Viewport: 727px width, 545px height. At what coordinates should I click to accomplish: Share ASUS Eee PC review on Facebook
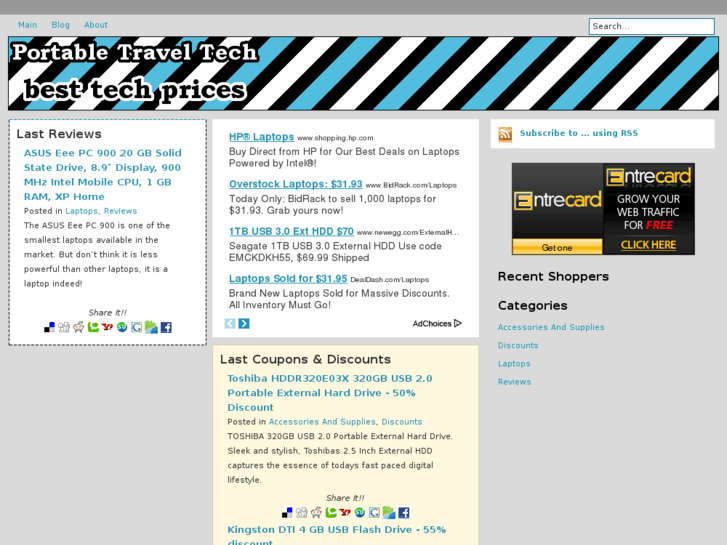166,327
